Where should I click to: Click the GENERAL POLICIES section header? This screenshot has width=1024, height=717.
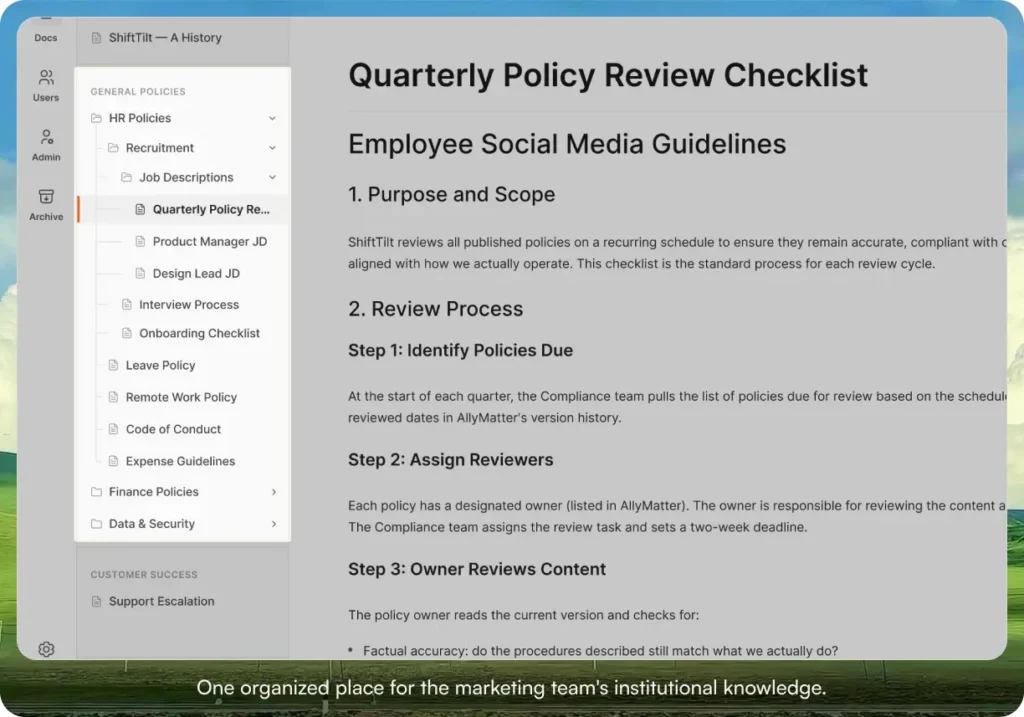coord(138,92)
